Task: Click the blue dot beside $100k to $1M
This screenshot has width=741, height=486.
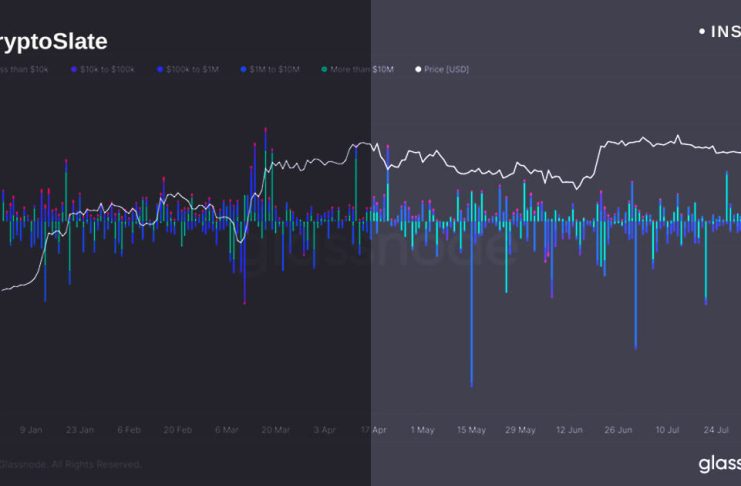Action: click(x=160, y=70)
